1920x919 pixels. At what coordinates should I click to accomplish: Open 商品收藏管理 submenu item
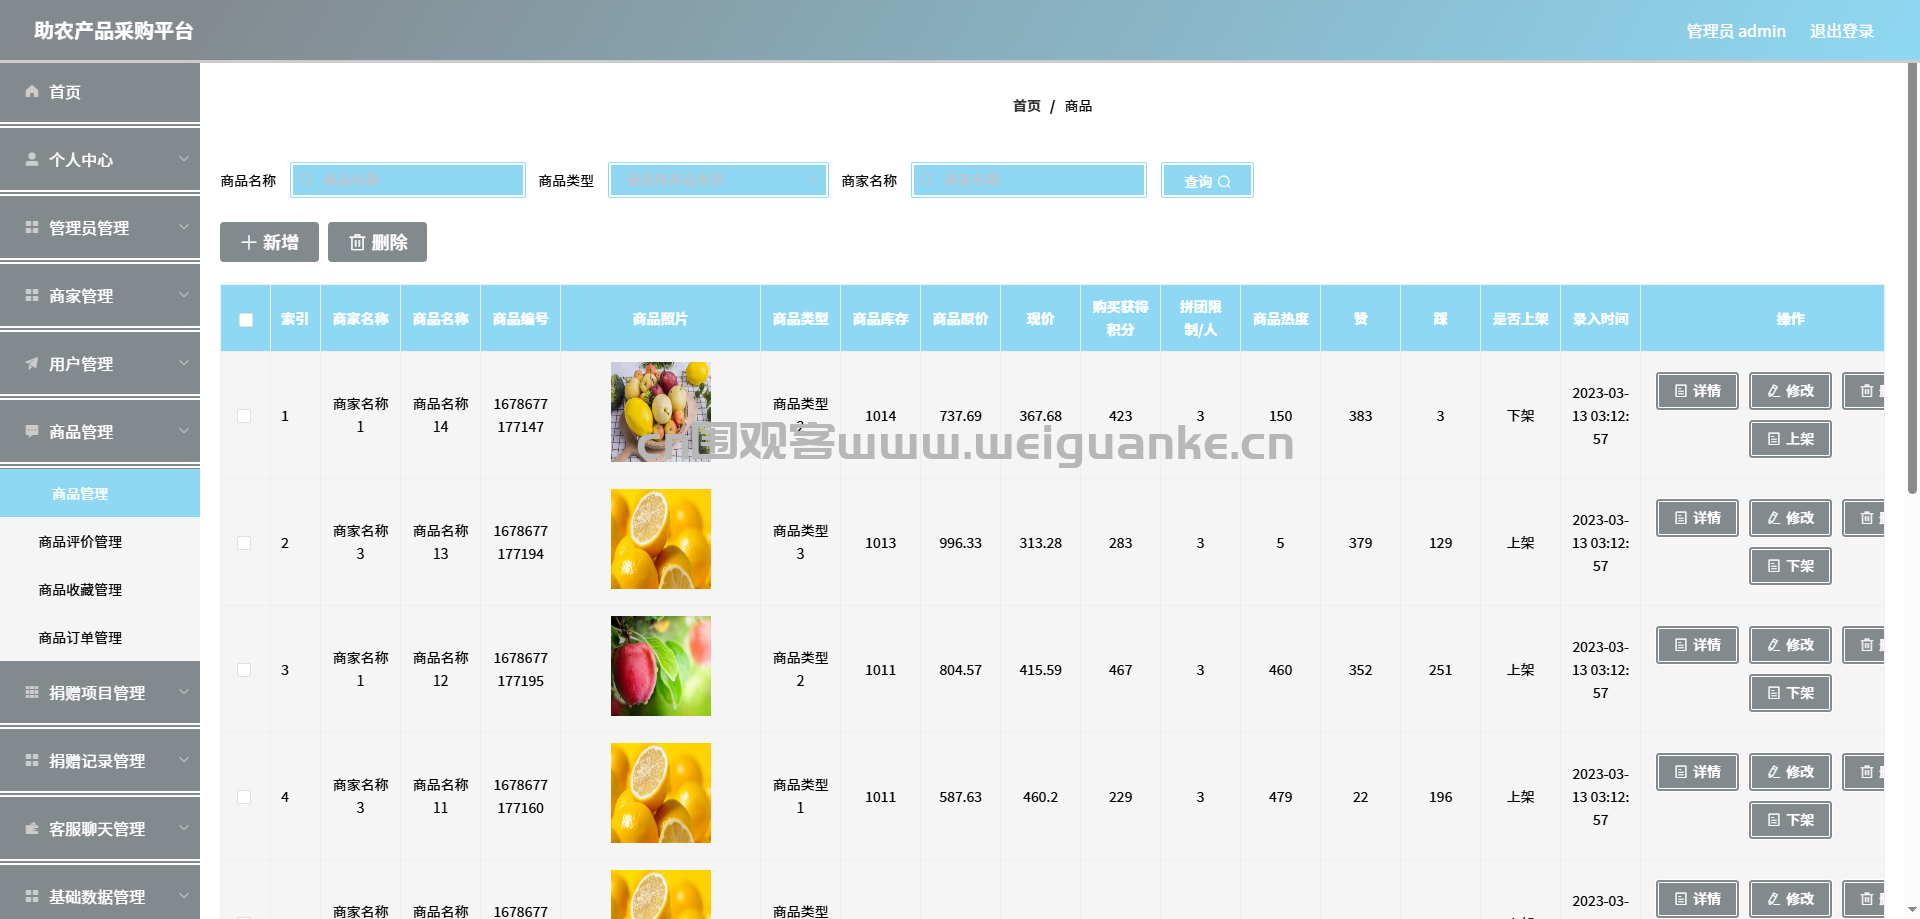(x=100, y=589)
